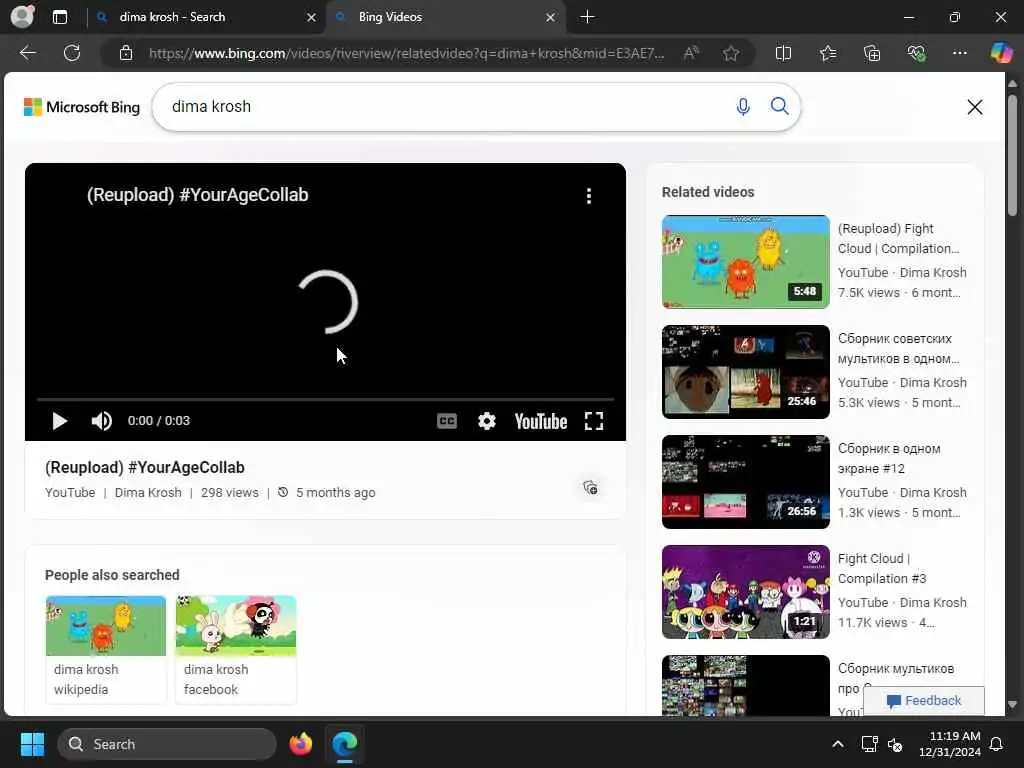This screenshot has height=768, width=1024.
Task: Close the Bing Videos tab
Action: tap(551, 17)
